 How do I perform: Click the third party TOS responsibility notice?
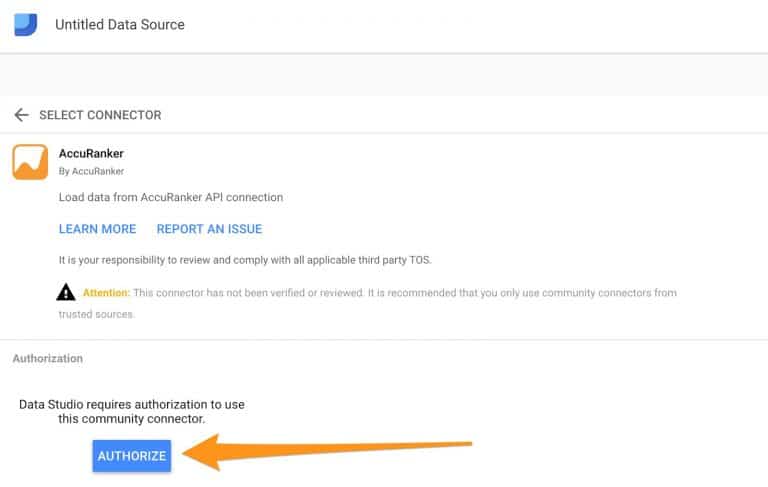245,260
